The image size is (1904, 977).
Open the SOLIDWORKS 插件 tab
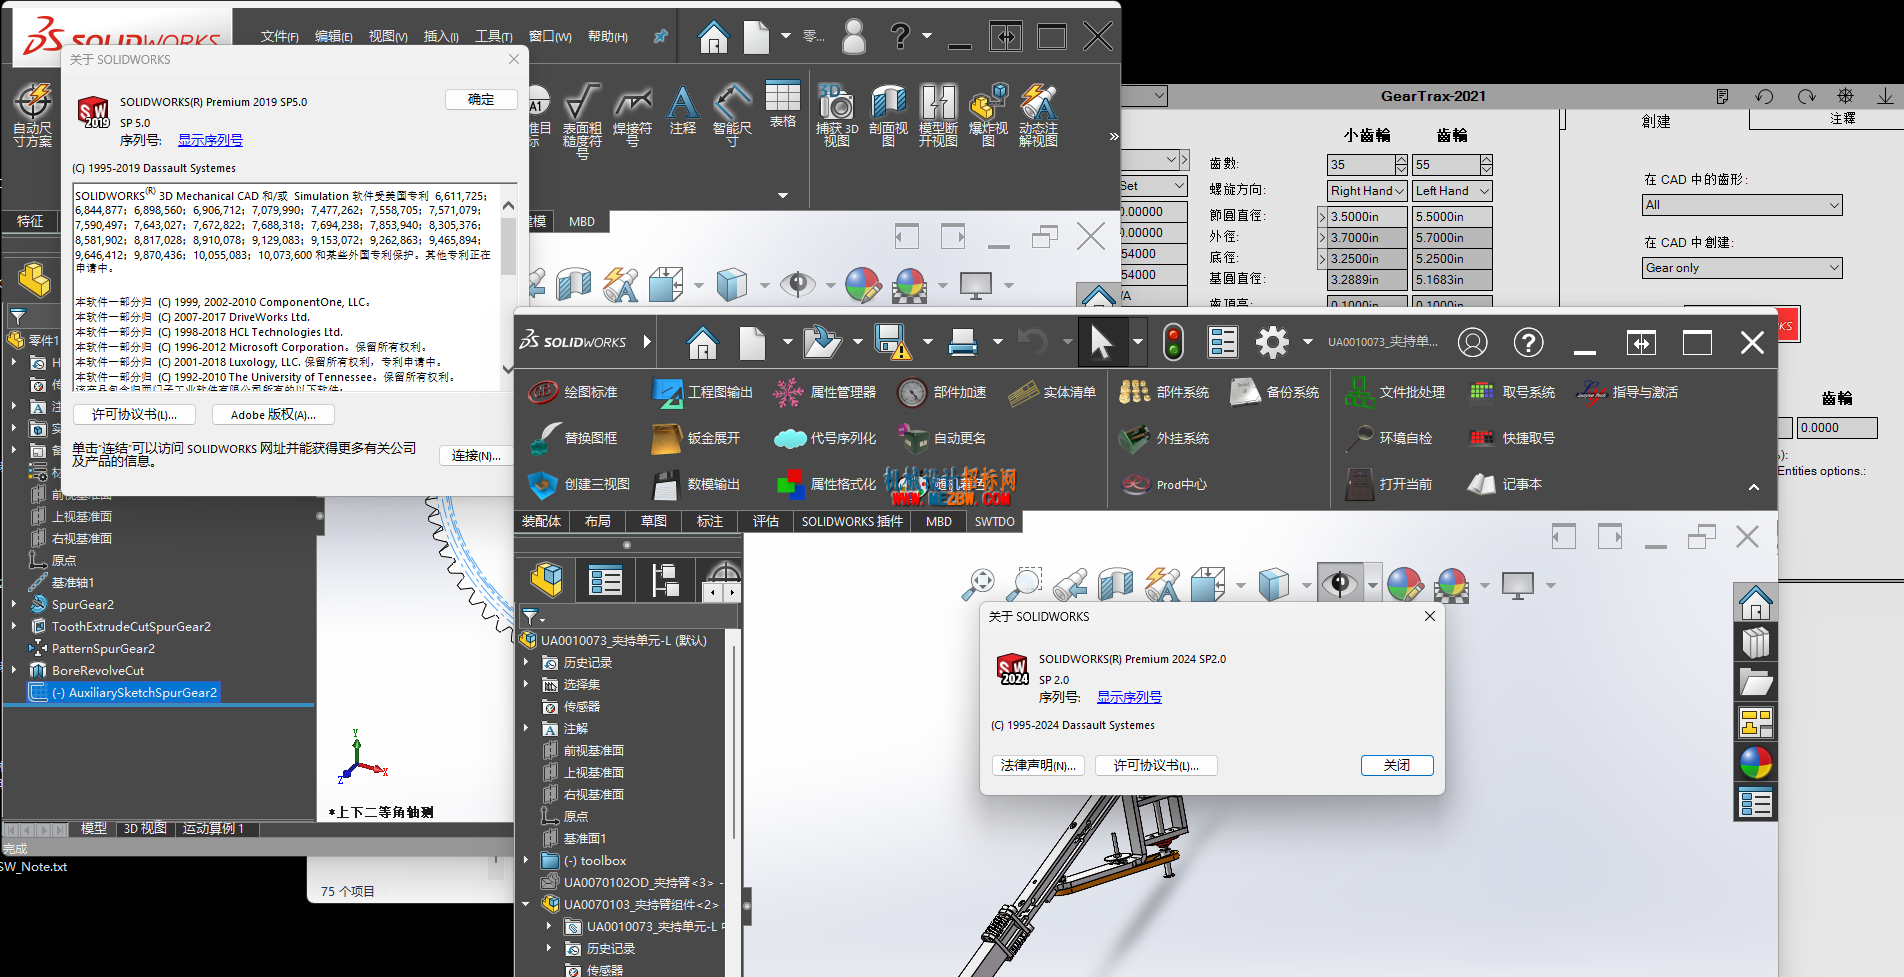click(852, 521)
